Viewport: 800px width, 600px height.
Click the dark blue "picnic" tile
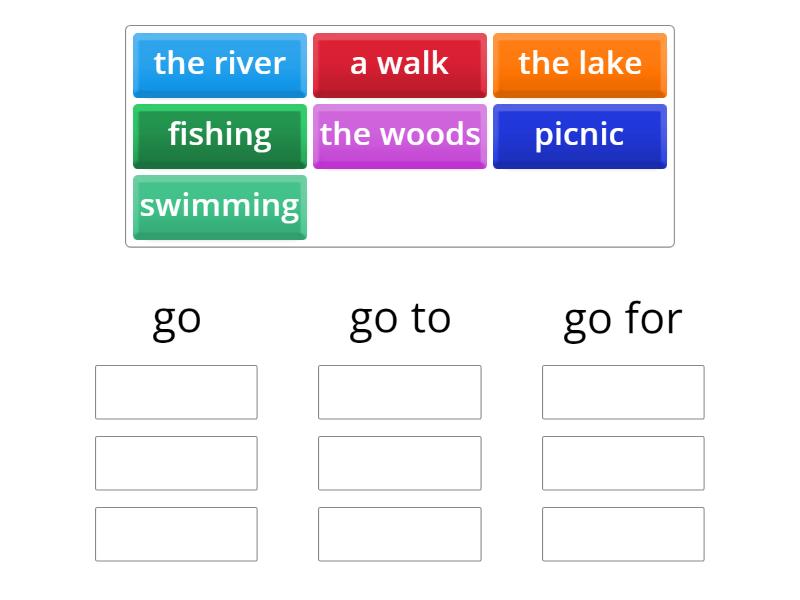click(580, 135)
